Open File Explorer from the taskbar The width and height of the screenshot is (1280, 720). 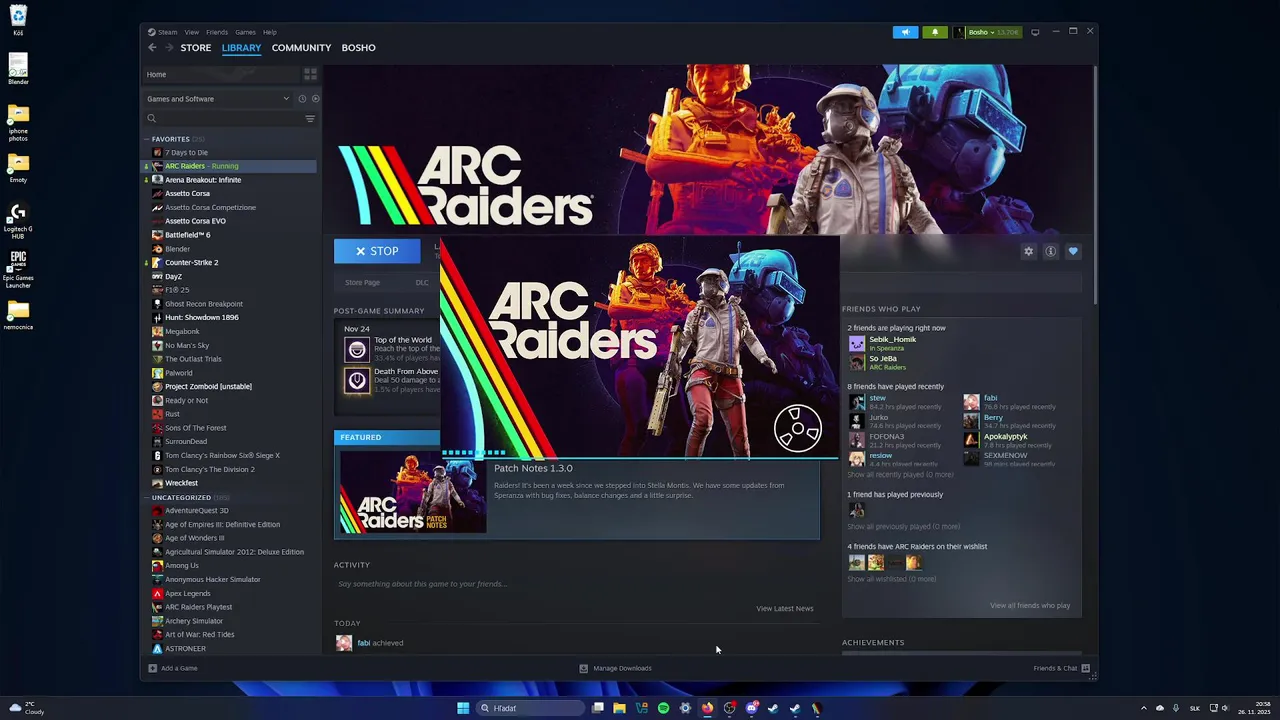click(x=619, y=708)
